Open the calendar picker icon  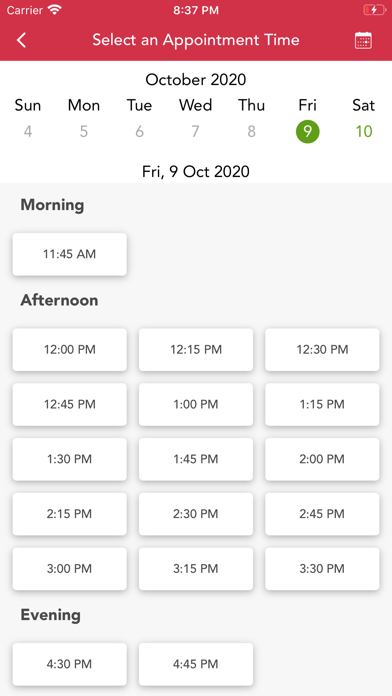coord(363,40)
